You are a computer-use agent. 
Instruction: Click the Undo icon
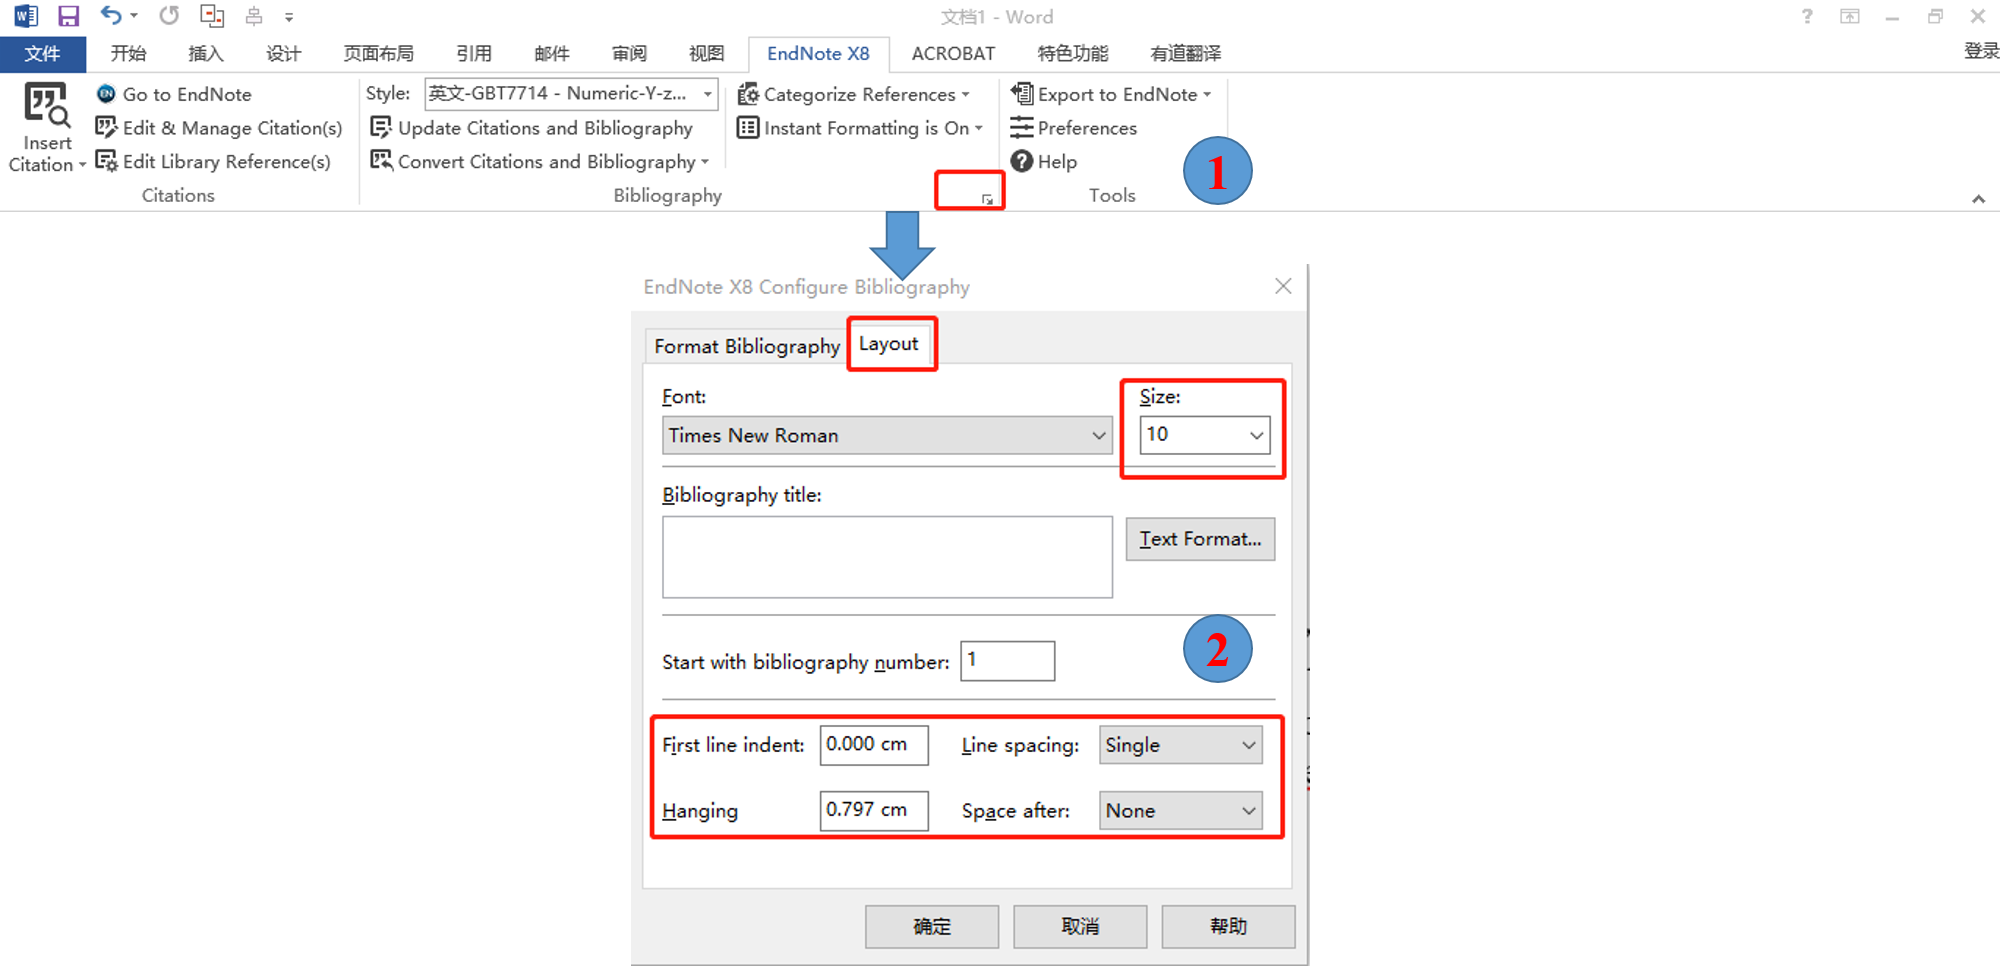point(110,16)
